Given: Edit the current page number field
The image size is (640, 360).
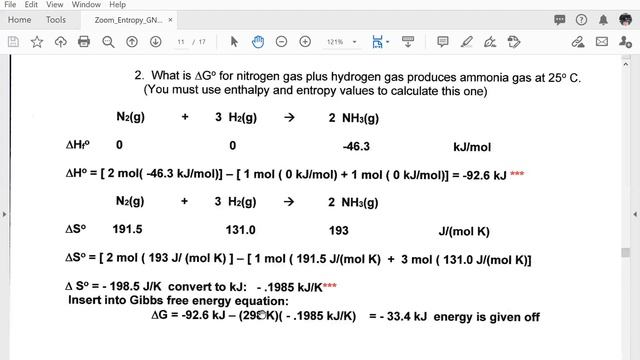Looking at the screenshot, I should pos(181,42).
